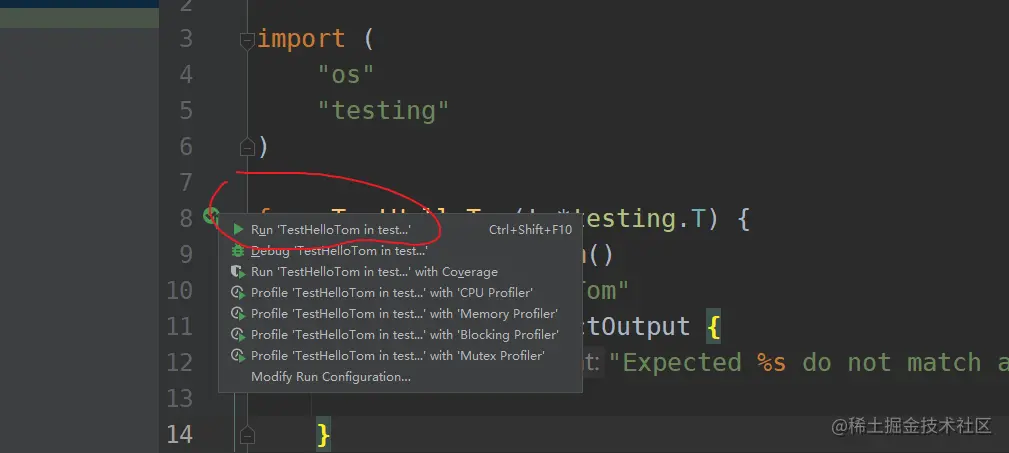Click the Mutex Profiler clock icon

238,355
